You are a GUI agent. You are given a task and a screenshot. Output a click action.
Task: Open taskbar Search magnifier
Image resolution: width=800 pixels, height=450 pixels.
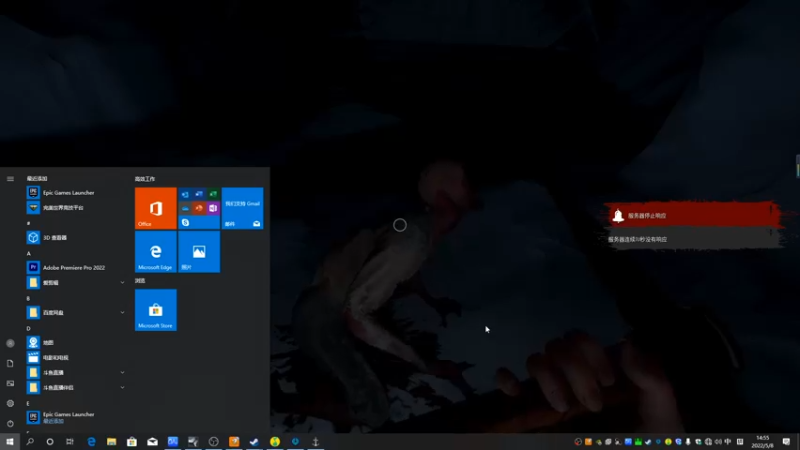click(x=30, y=441)
